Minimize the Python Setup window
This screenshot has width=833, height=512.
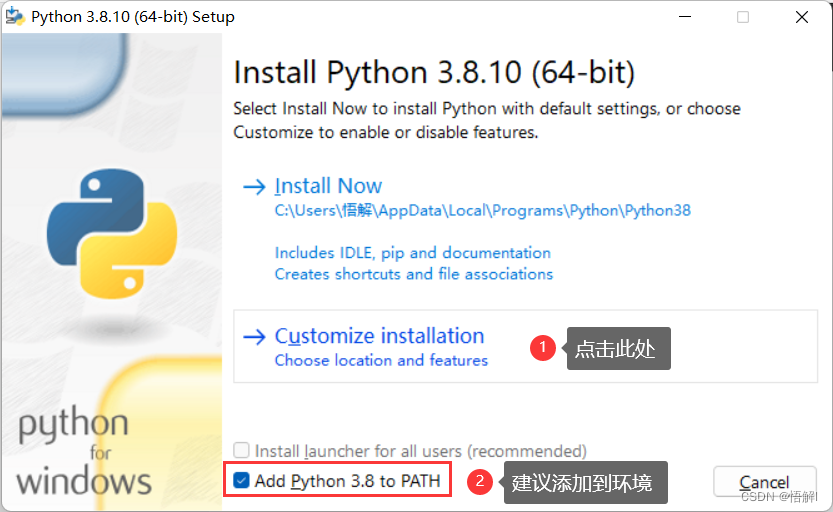click(685, 17)
